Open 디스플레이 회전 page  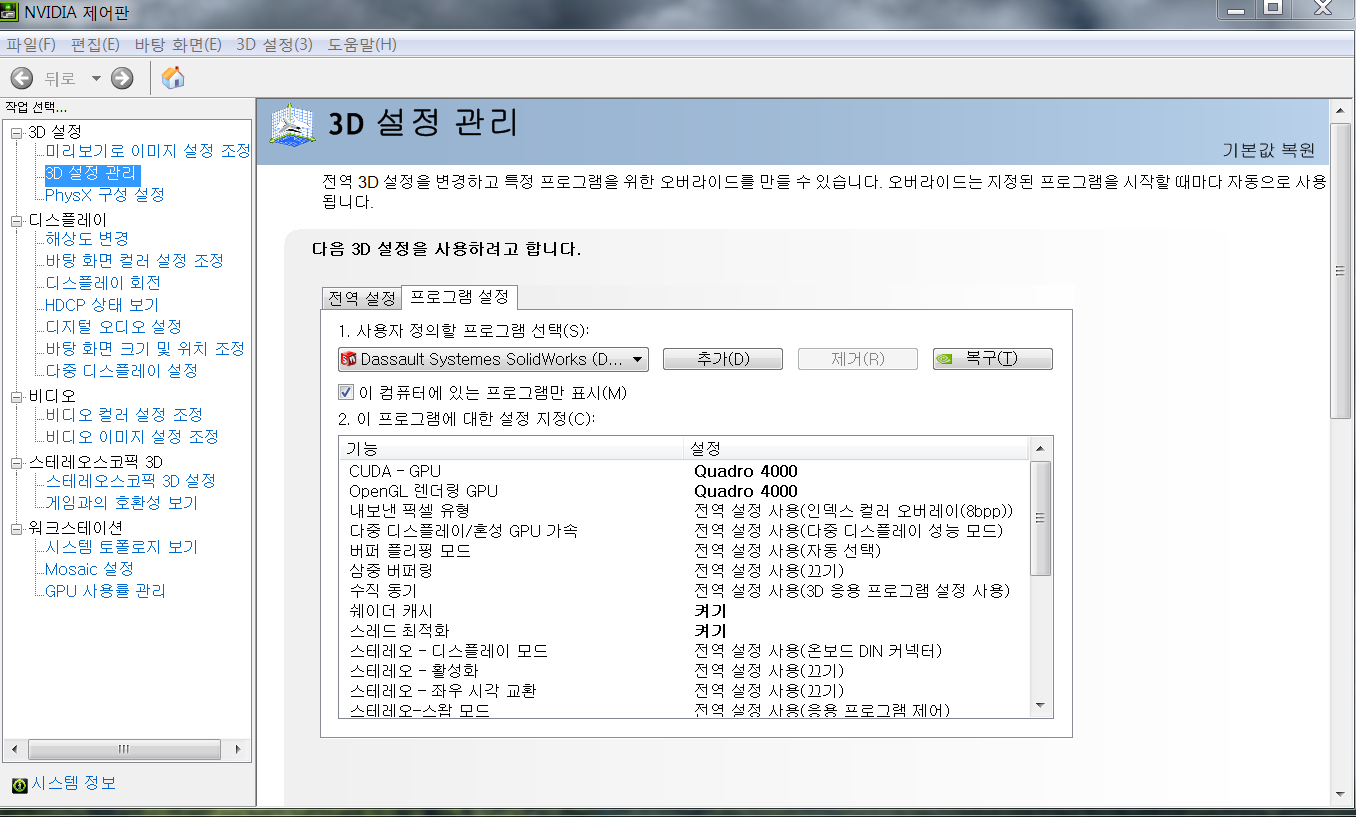[x=103, y=283]
